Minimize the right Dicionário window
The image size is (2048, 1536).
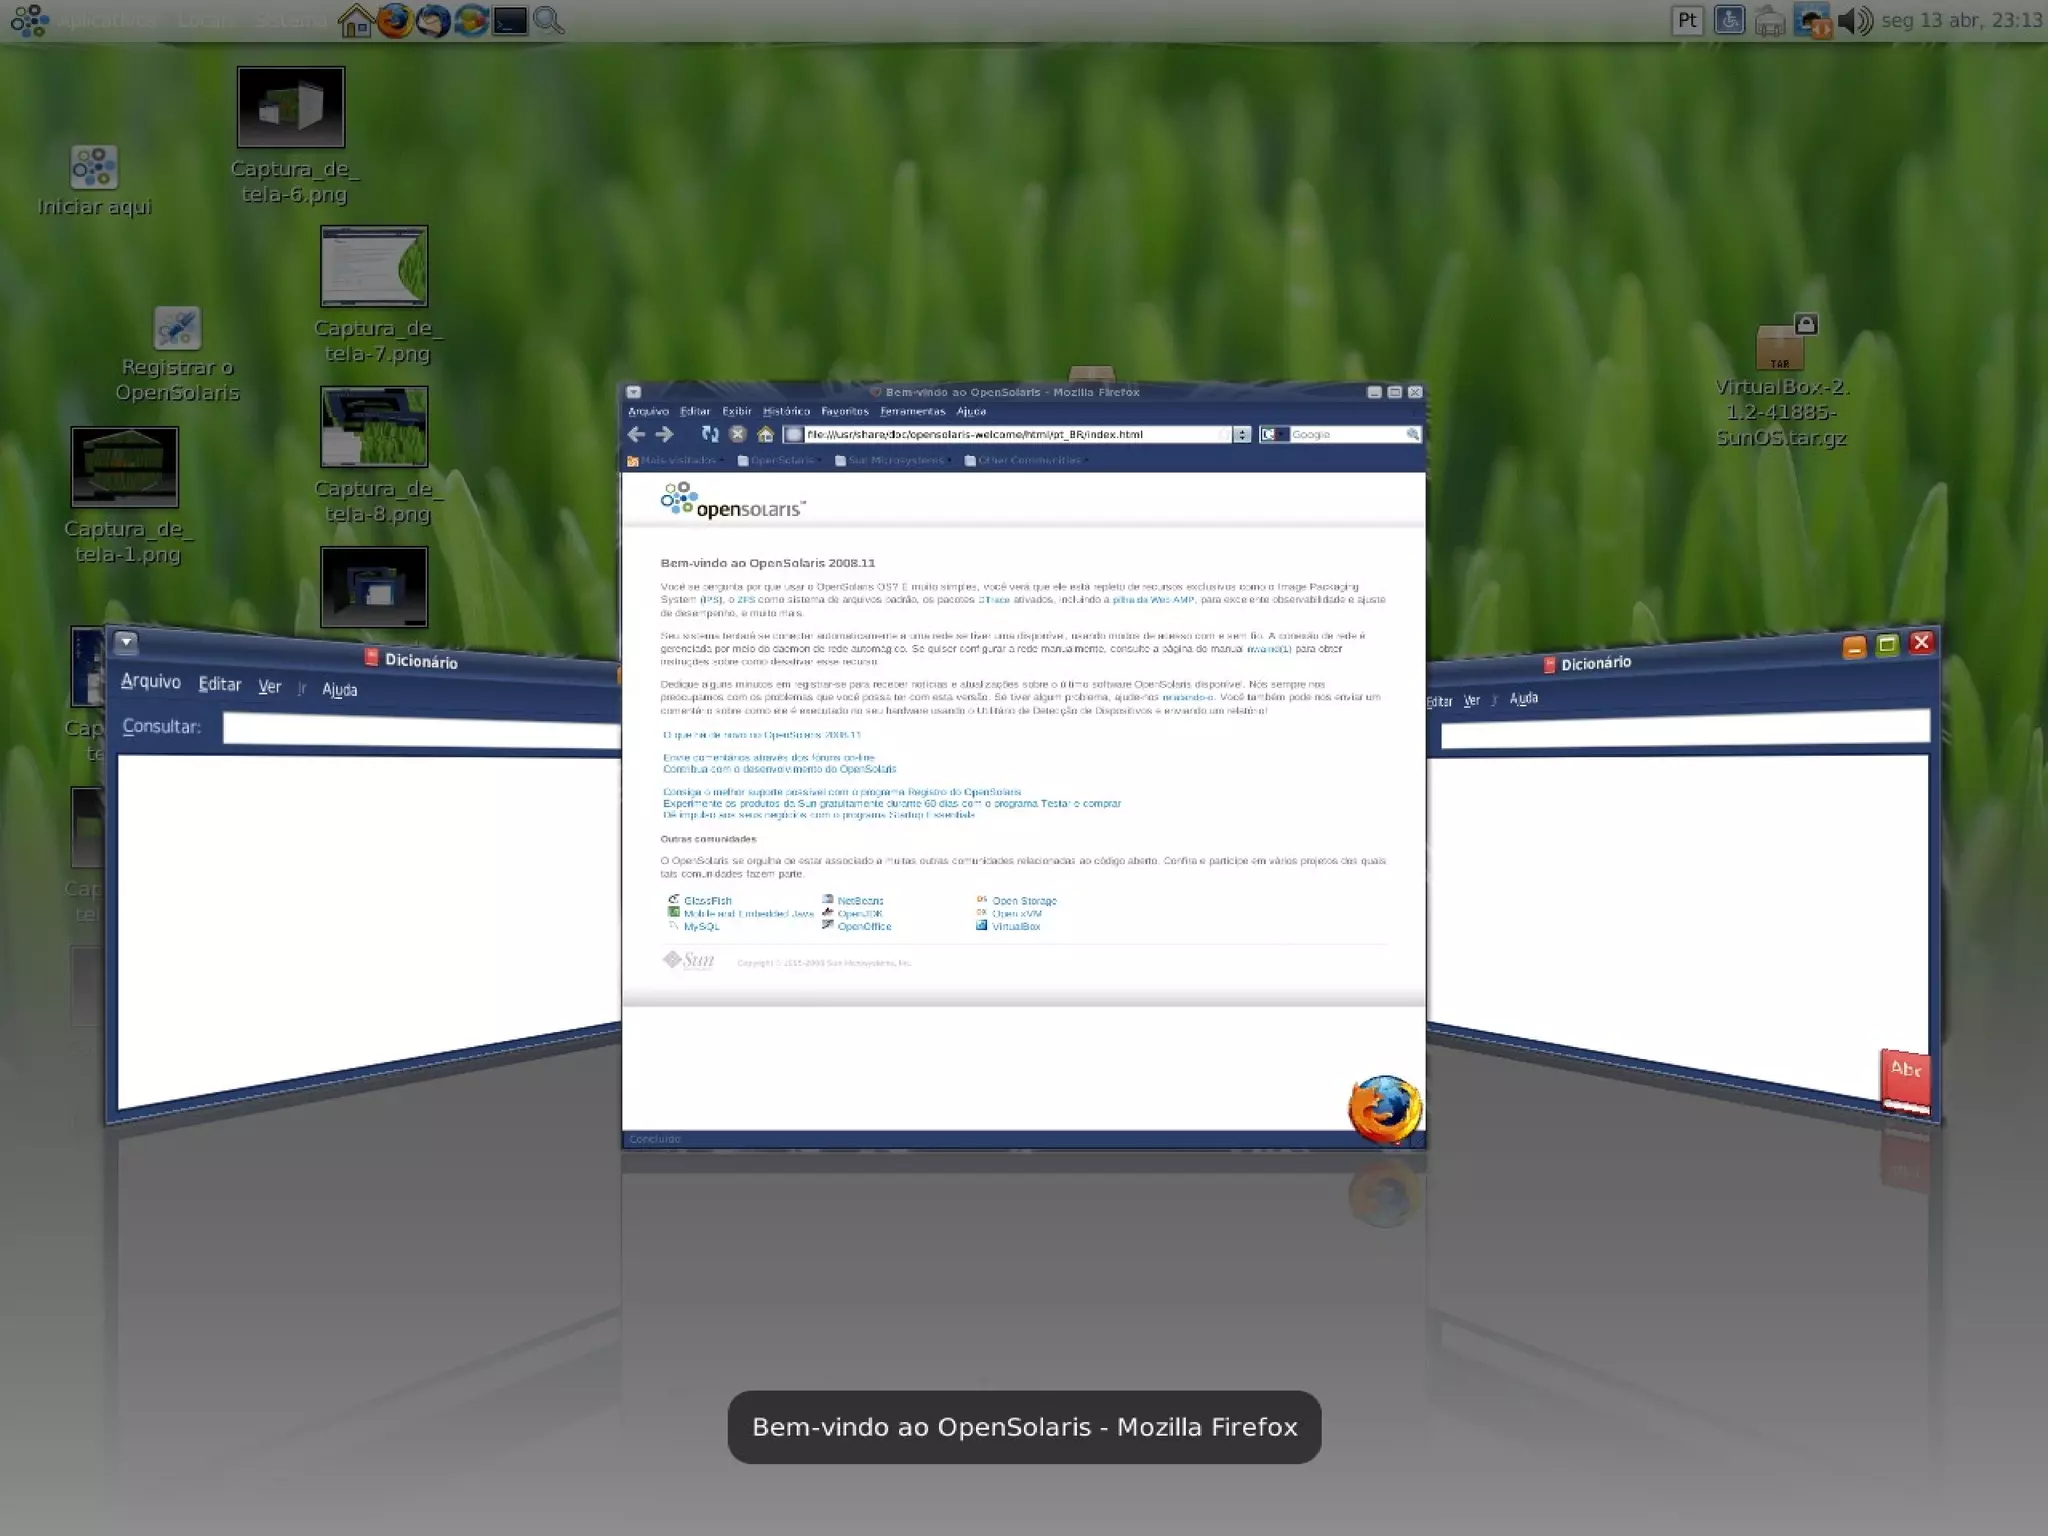pos(1854,647)
